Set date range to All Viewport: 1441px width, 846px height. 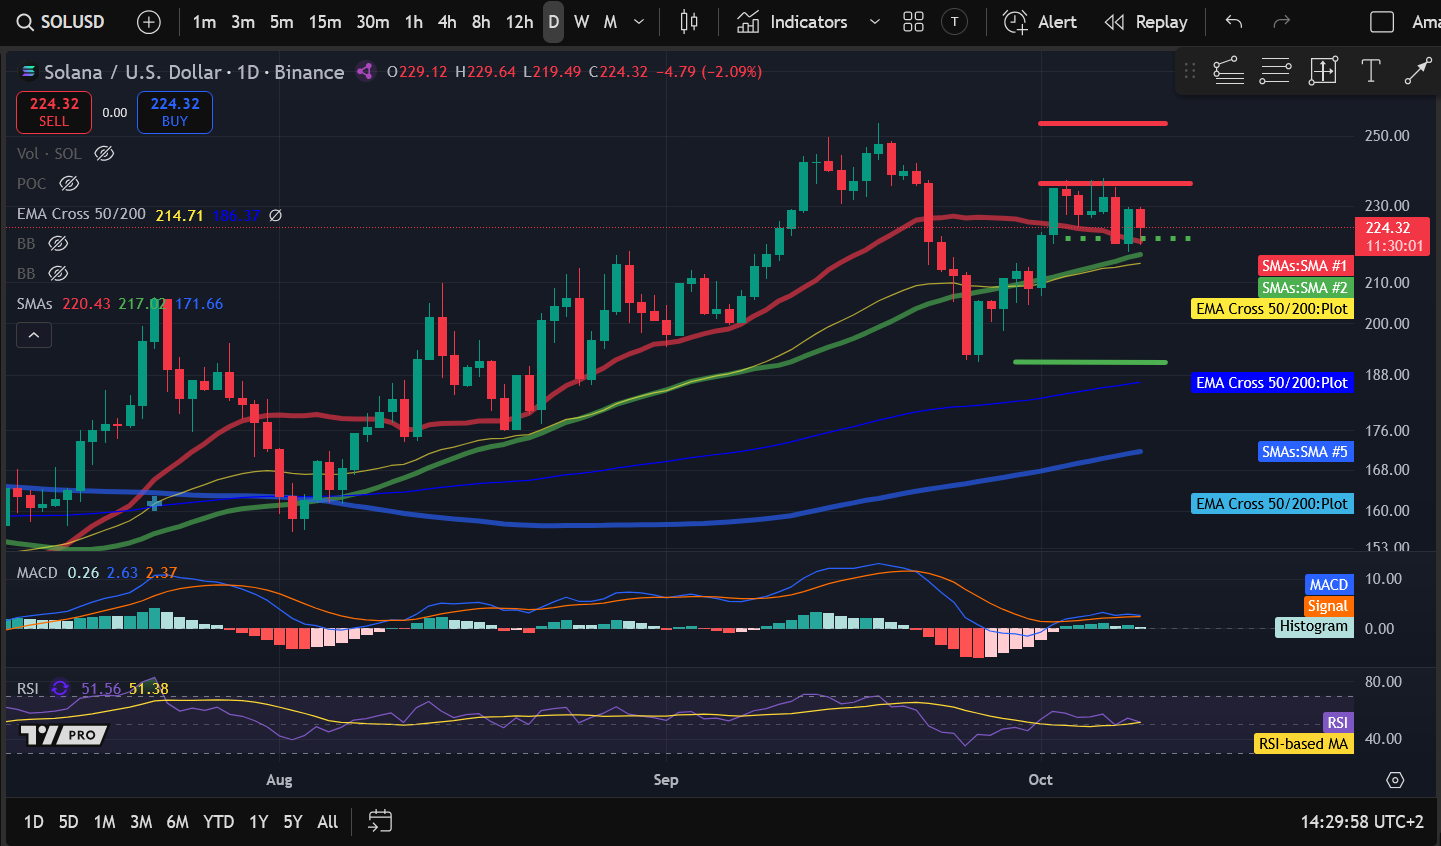point(328,822)
